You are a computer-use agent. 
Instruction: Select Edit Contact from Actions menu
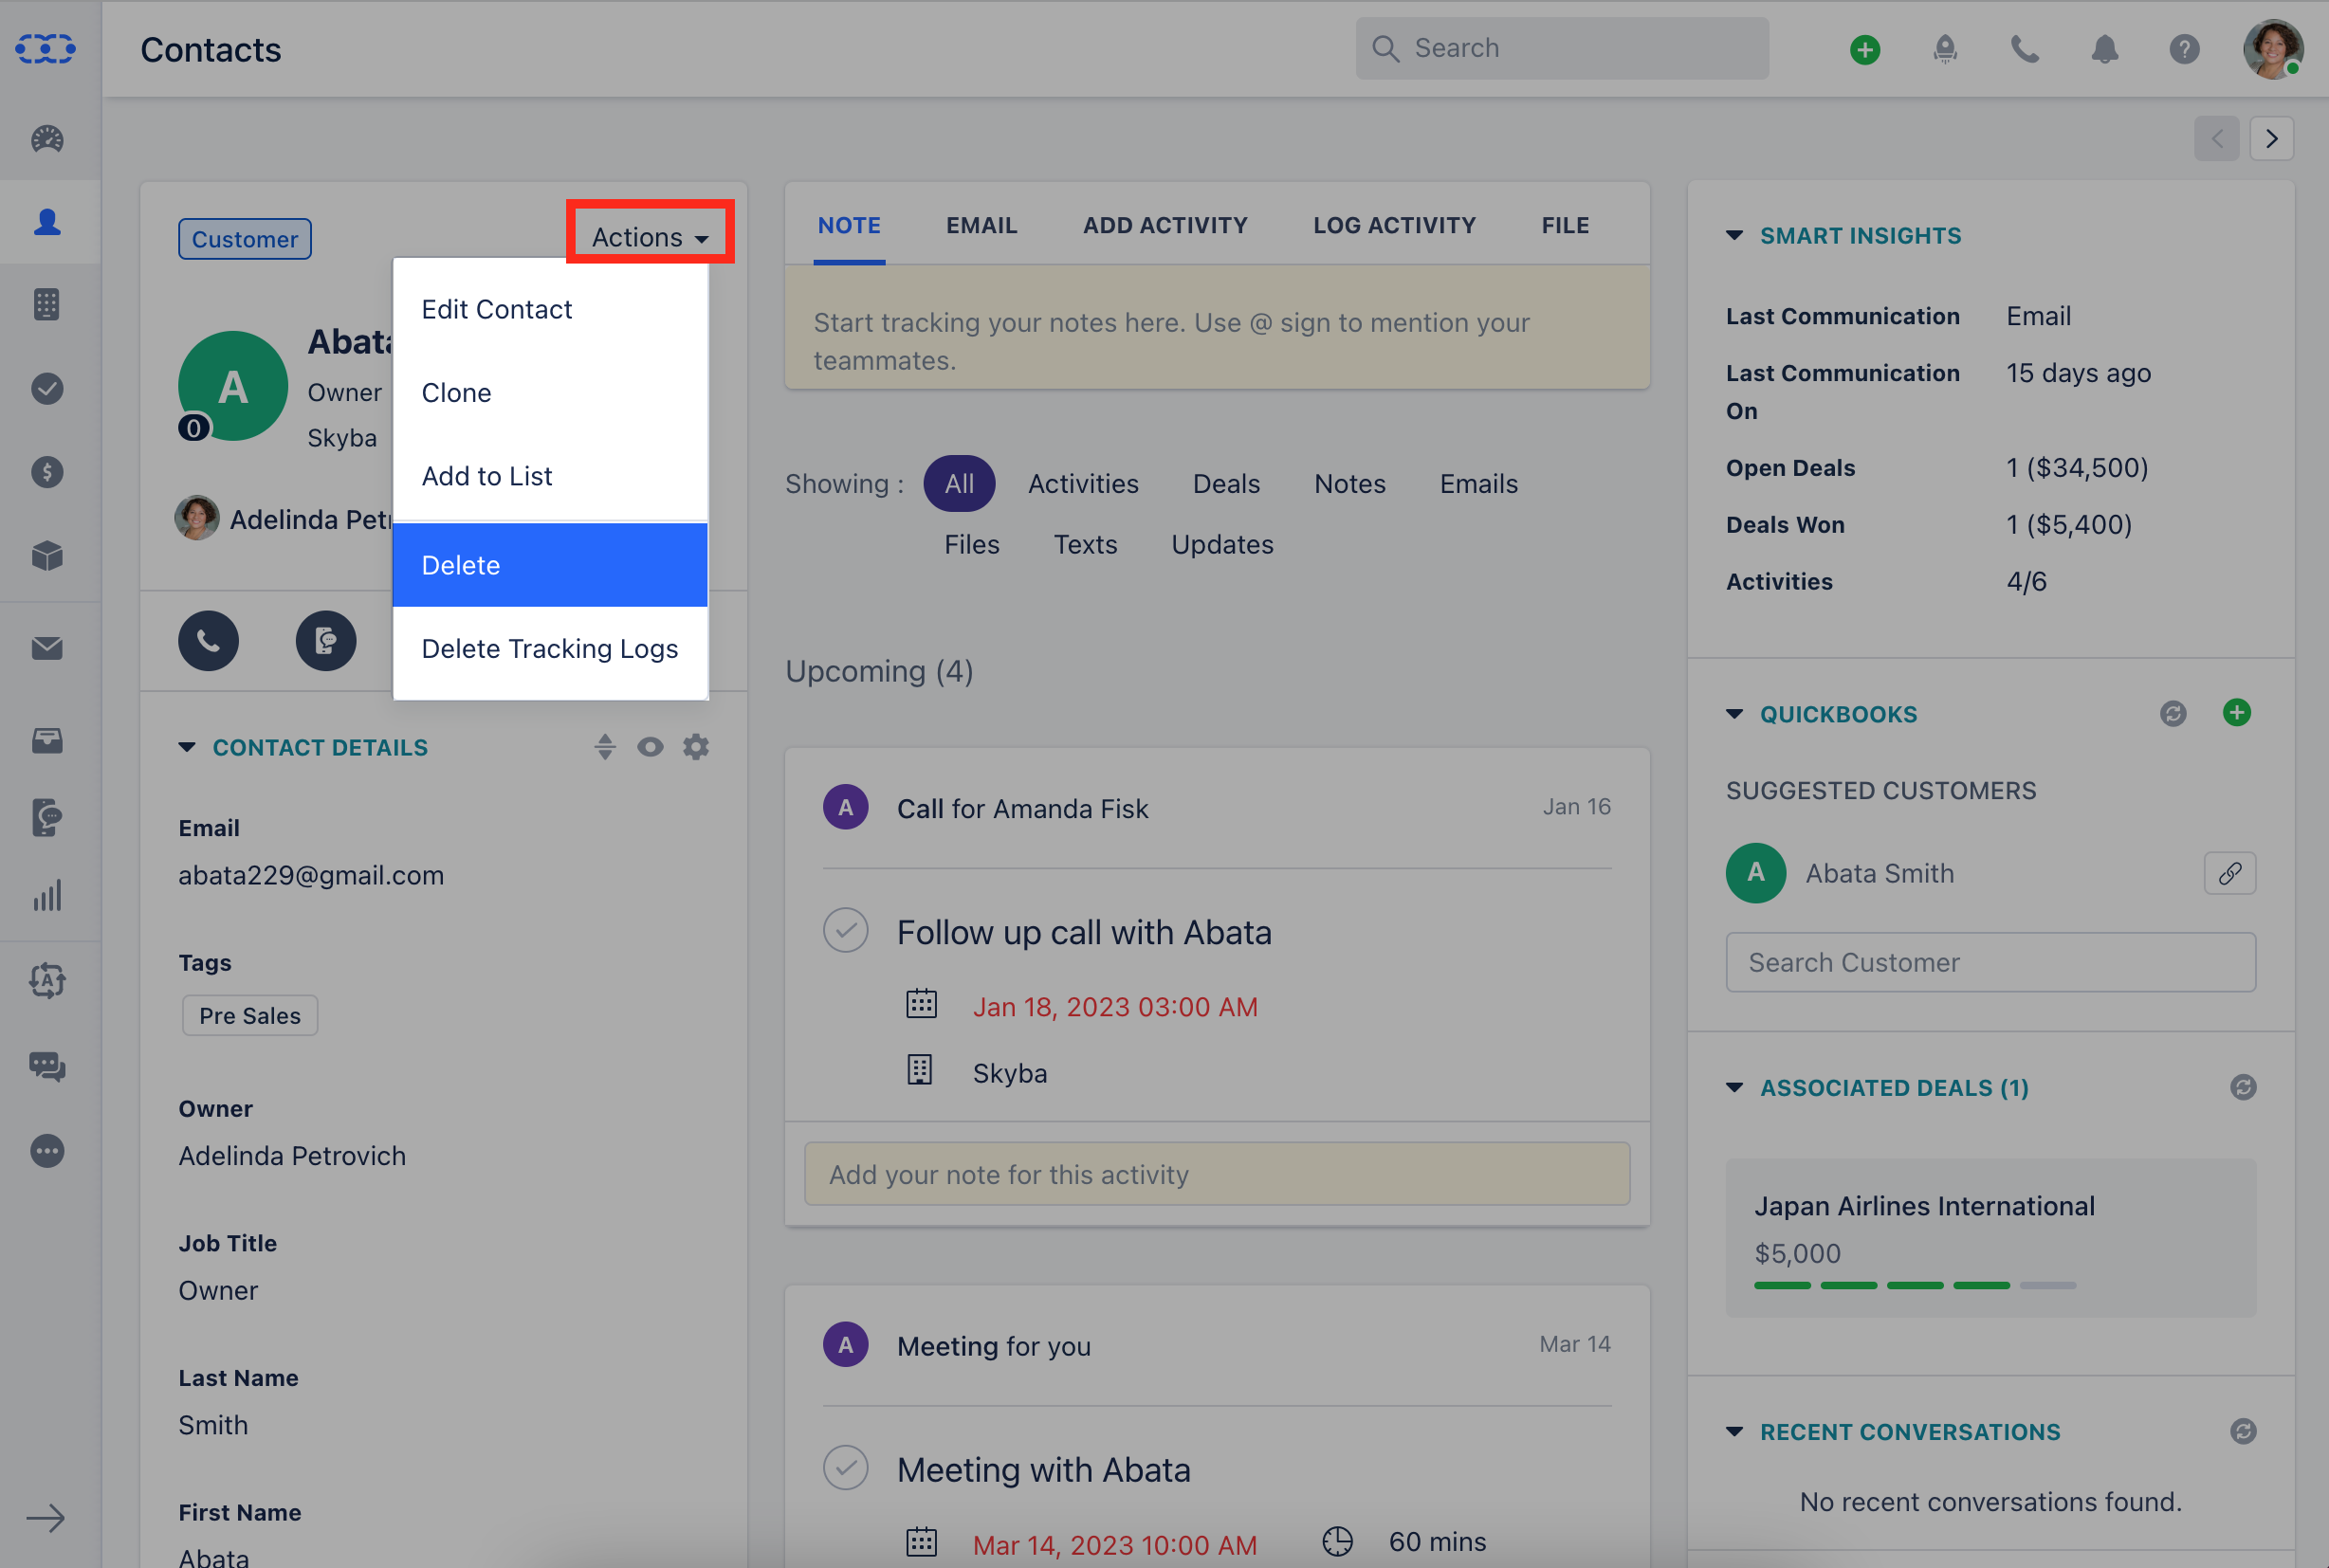[x=550, y=309]
